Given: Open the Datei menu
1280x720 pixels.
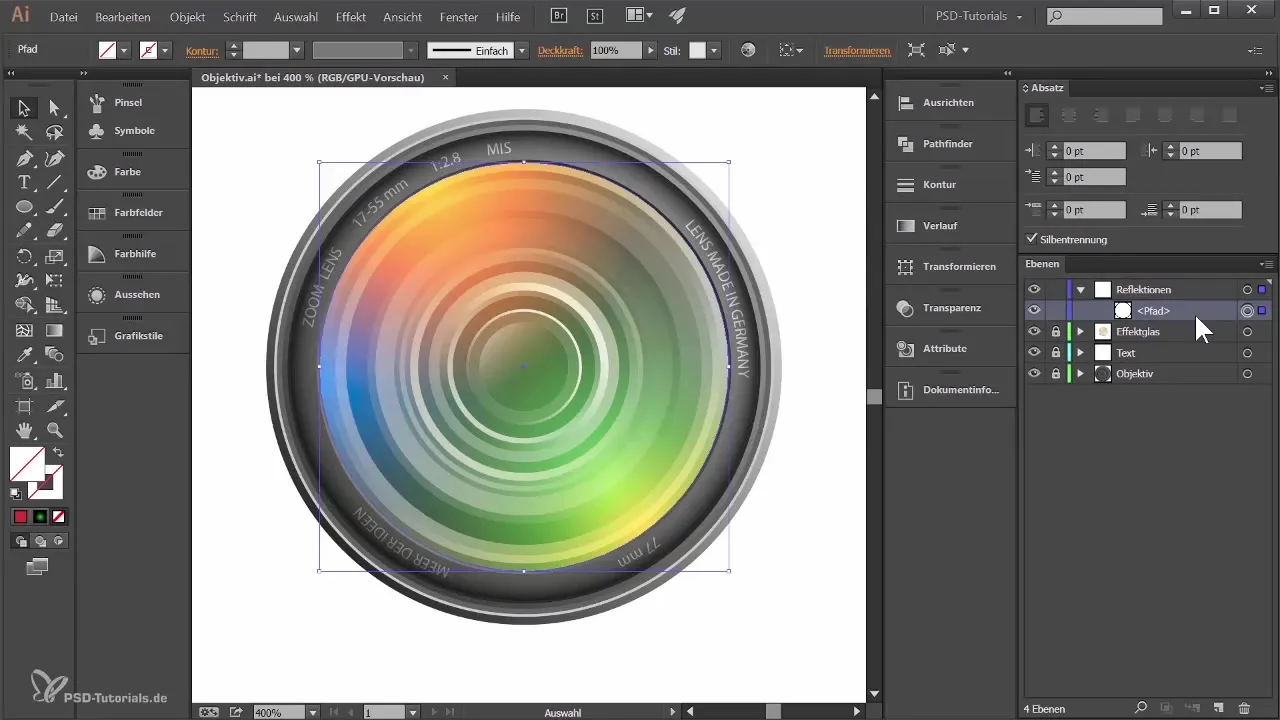Looking at the screenshot, I should point(63,17).
